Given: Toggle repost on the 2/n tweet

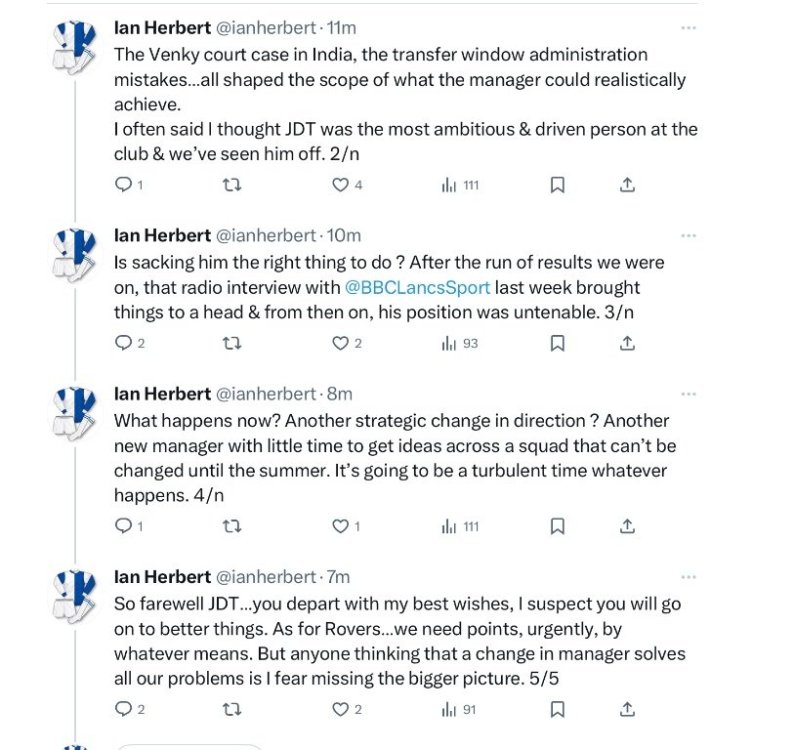Looking at the screenshot, I should point(232,185).
